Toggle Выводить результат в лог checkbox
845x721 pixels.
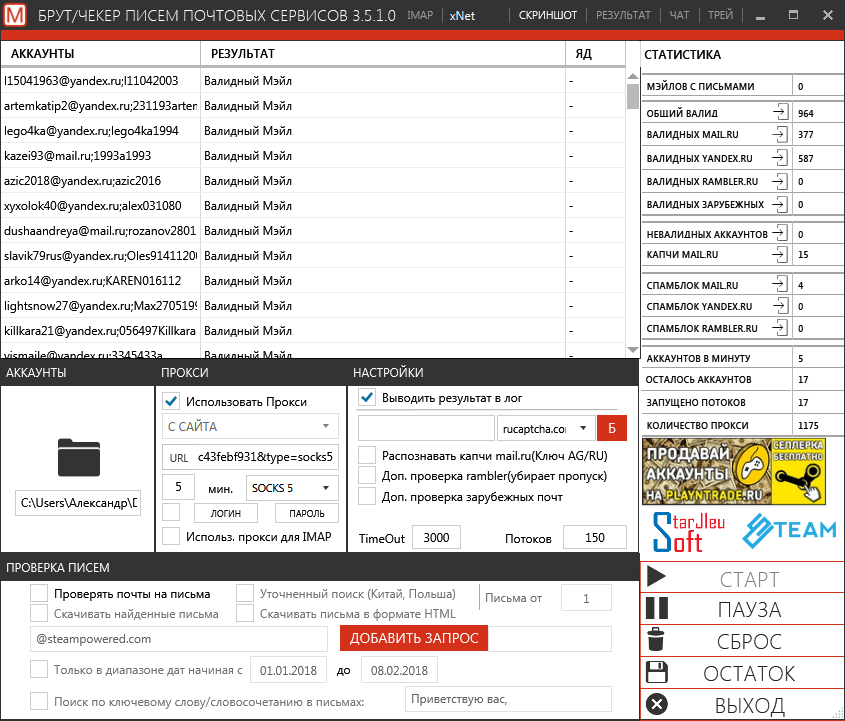(x=367, y=397)
